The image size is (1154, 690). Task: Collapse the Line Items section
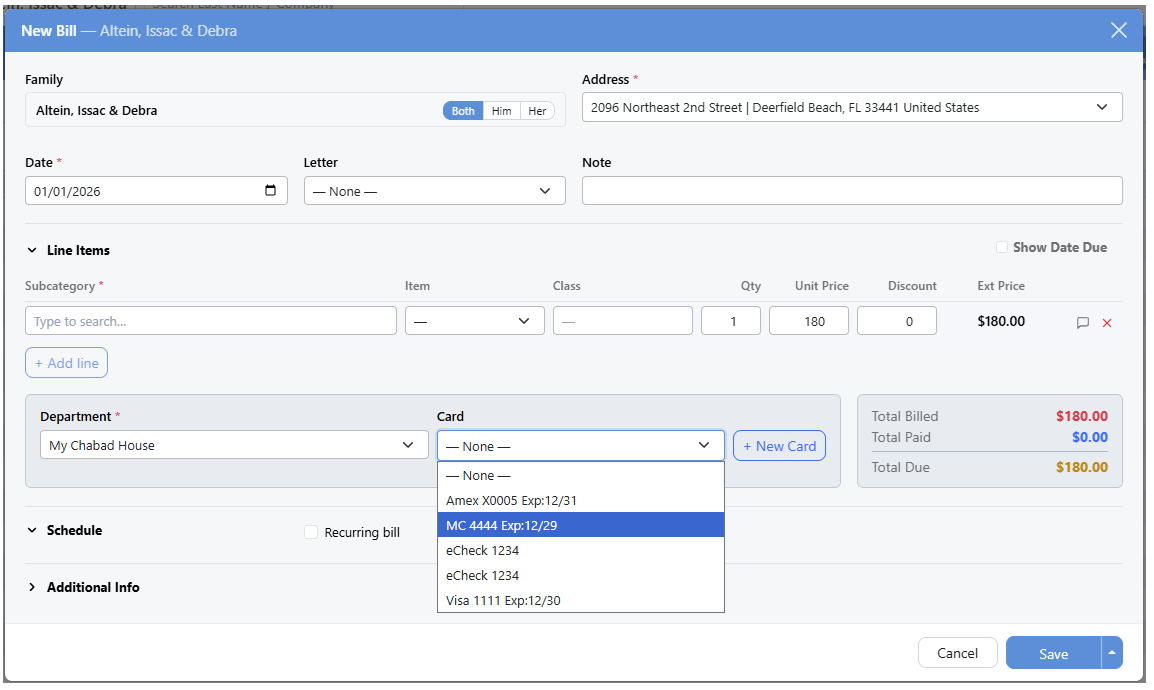click(x=32, y=250)
